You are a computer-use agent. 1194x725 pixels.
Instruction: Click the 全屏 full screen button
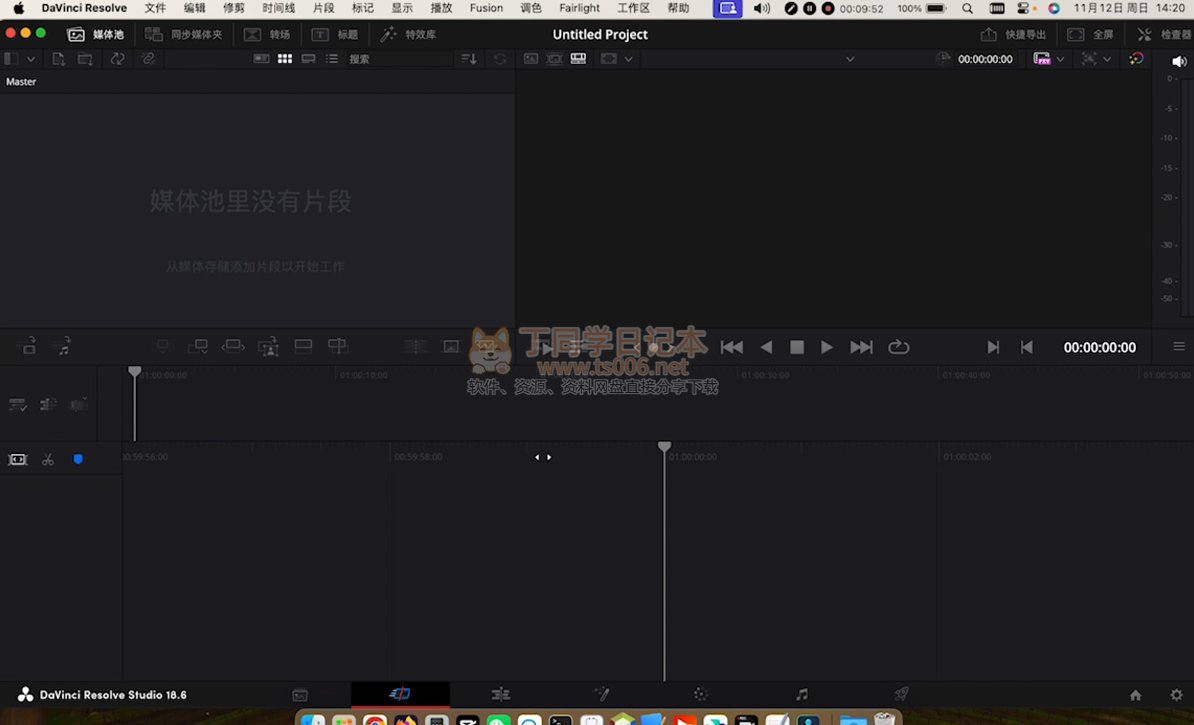tap(1090, 34)
